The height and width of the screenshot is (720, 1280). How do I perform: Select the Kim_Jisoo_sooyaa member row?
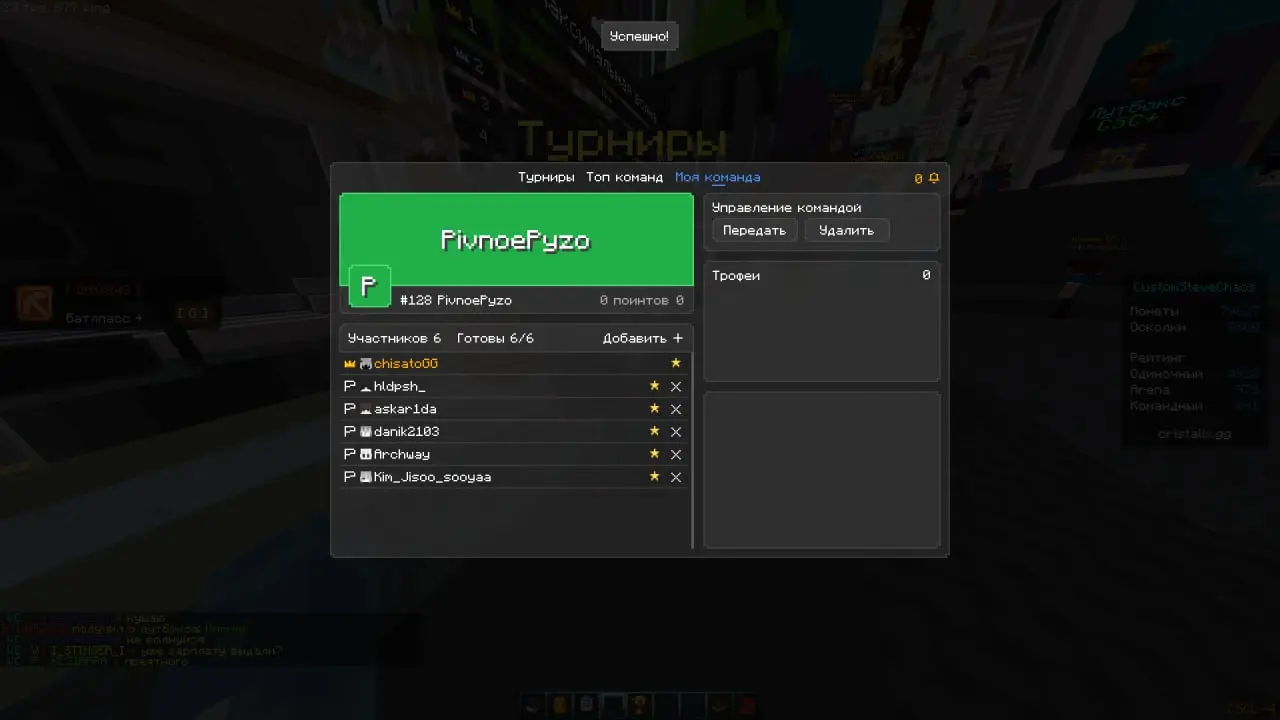515,477
